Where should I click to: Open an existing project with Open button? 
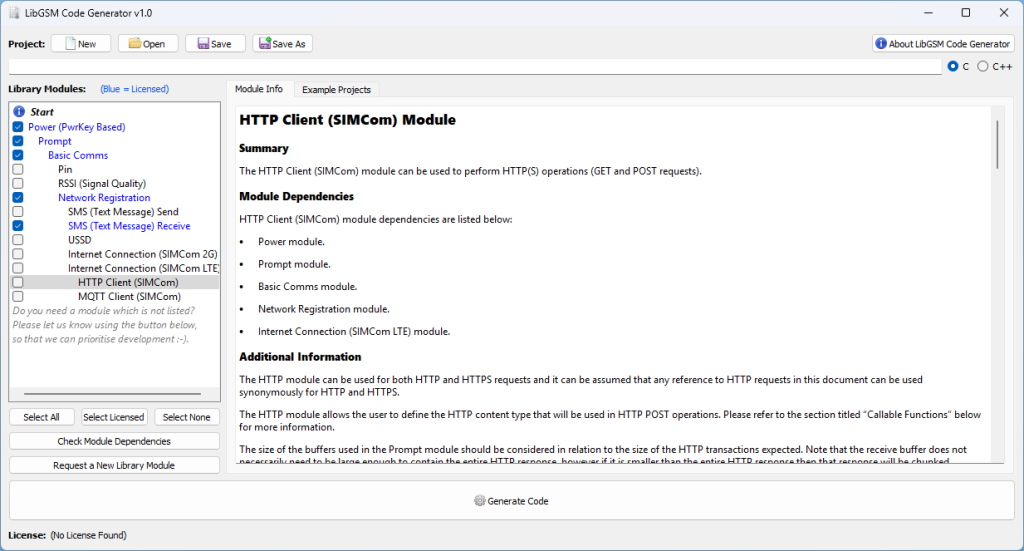(x=148, y=44)
